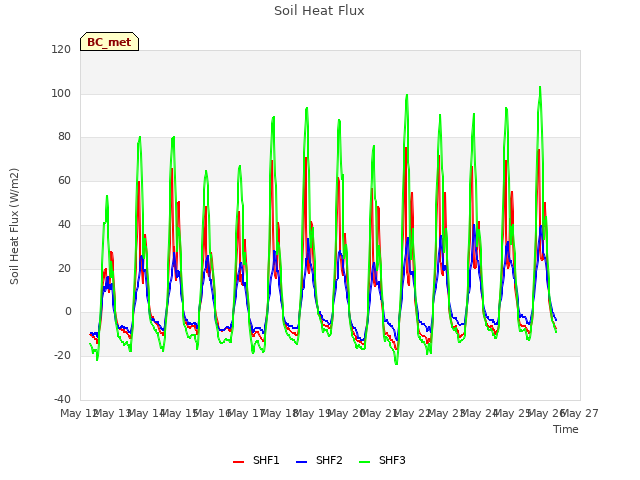Viewport: 640px width, 480px height.
Task: Click the green SHF3 peak above 100
Action: pyautogui.click(x=540, y=87)
